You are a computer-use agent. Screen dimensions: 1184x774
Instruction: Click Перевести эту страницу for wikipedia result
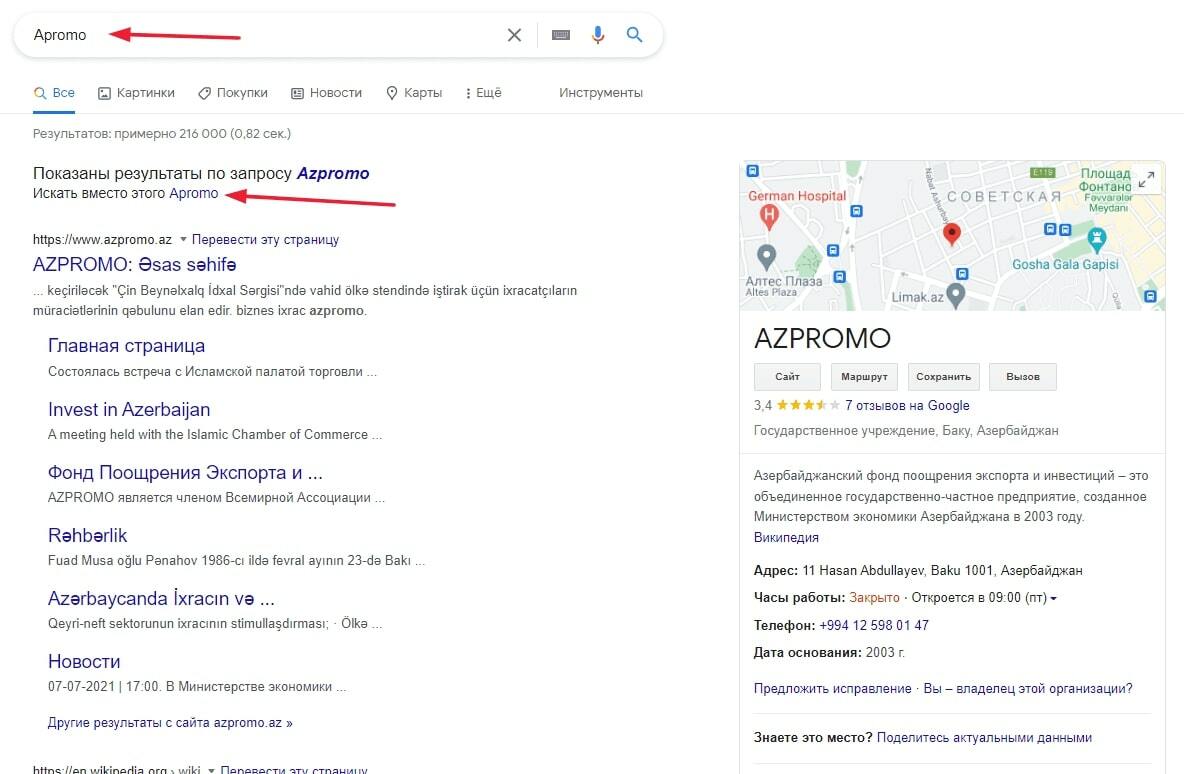tap(294, 769)
